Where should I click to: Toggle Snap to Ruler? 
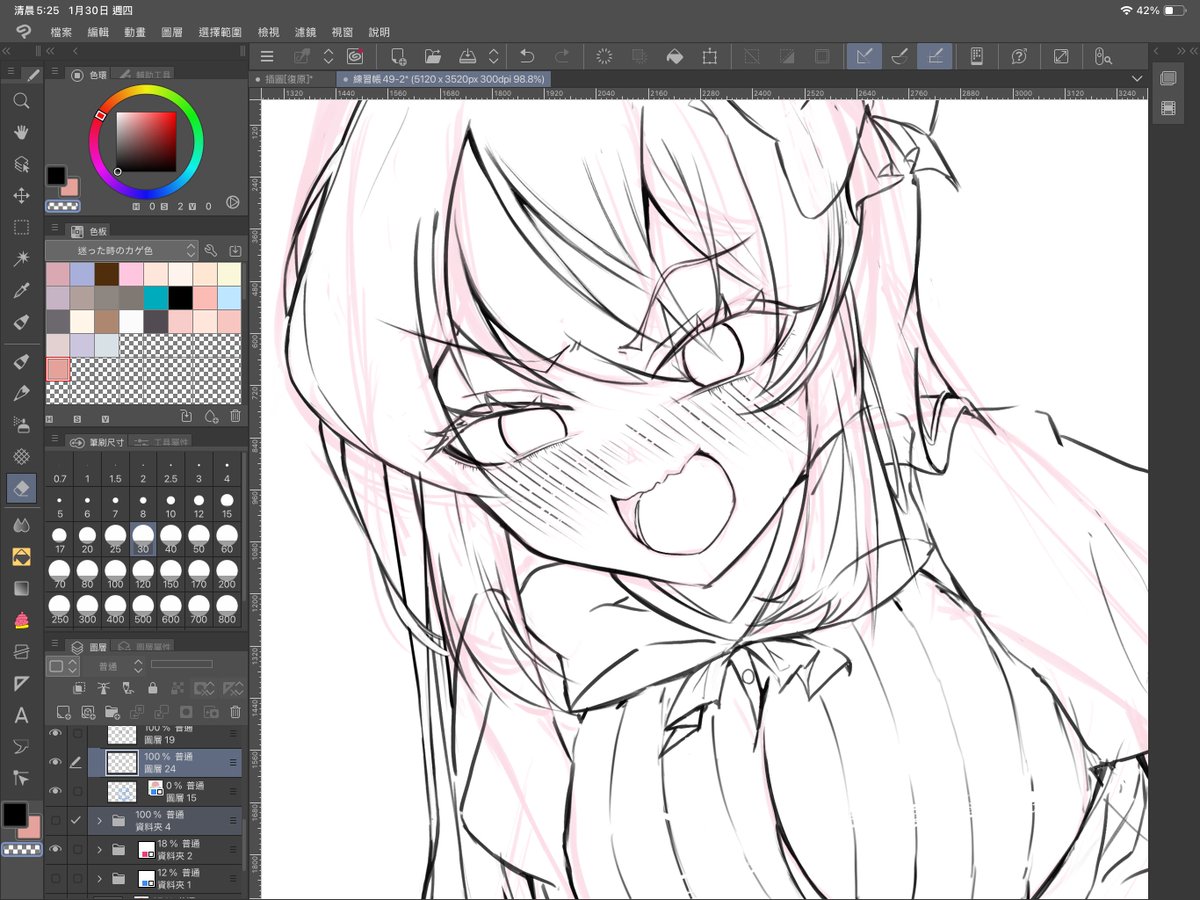(864, 57)
